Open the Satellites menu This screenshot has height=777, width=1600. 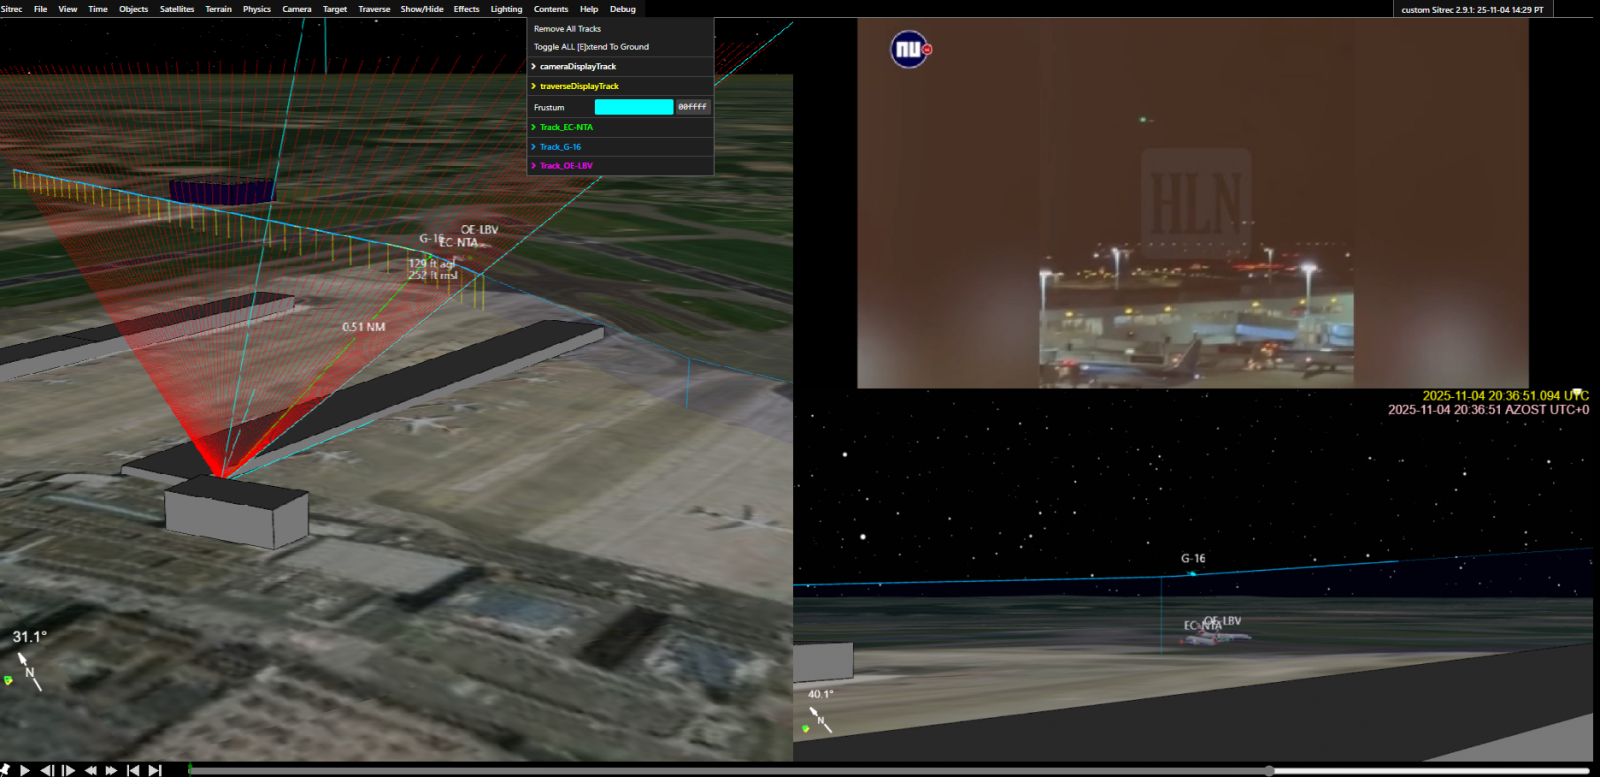click(x=177, y=9)
